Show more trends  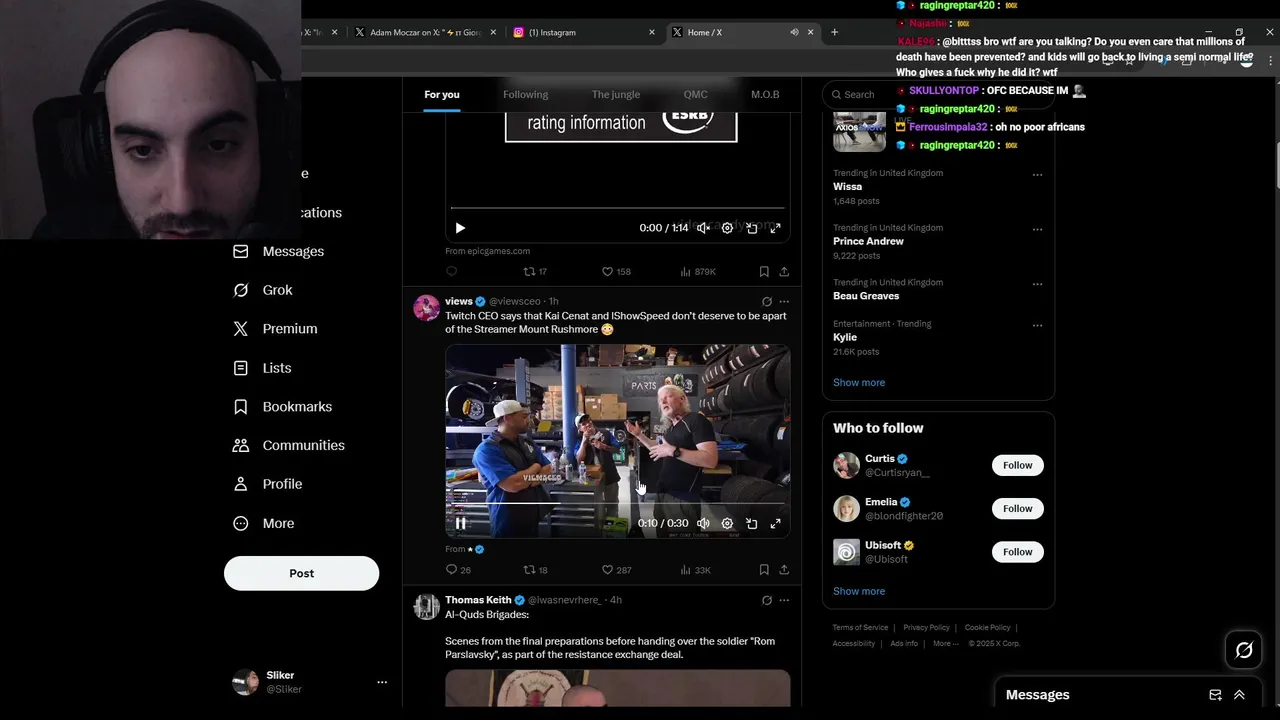(859, 382)
